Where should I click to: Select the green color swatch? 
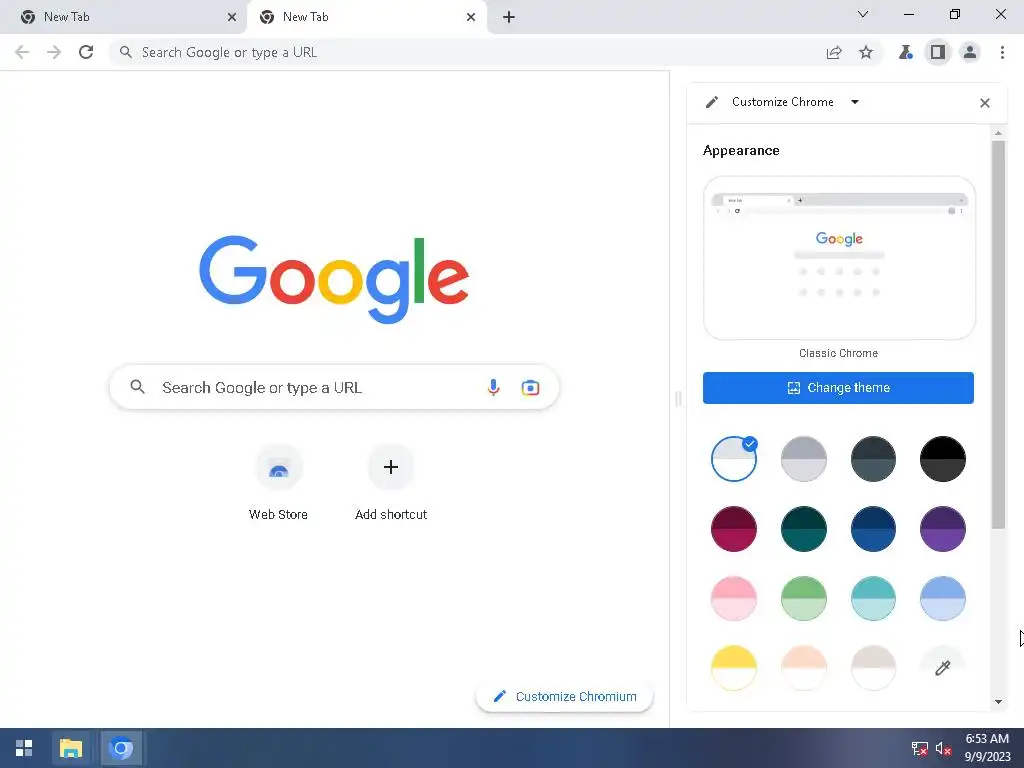[803, 598]
